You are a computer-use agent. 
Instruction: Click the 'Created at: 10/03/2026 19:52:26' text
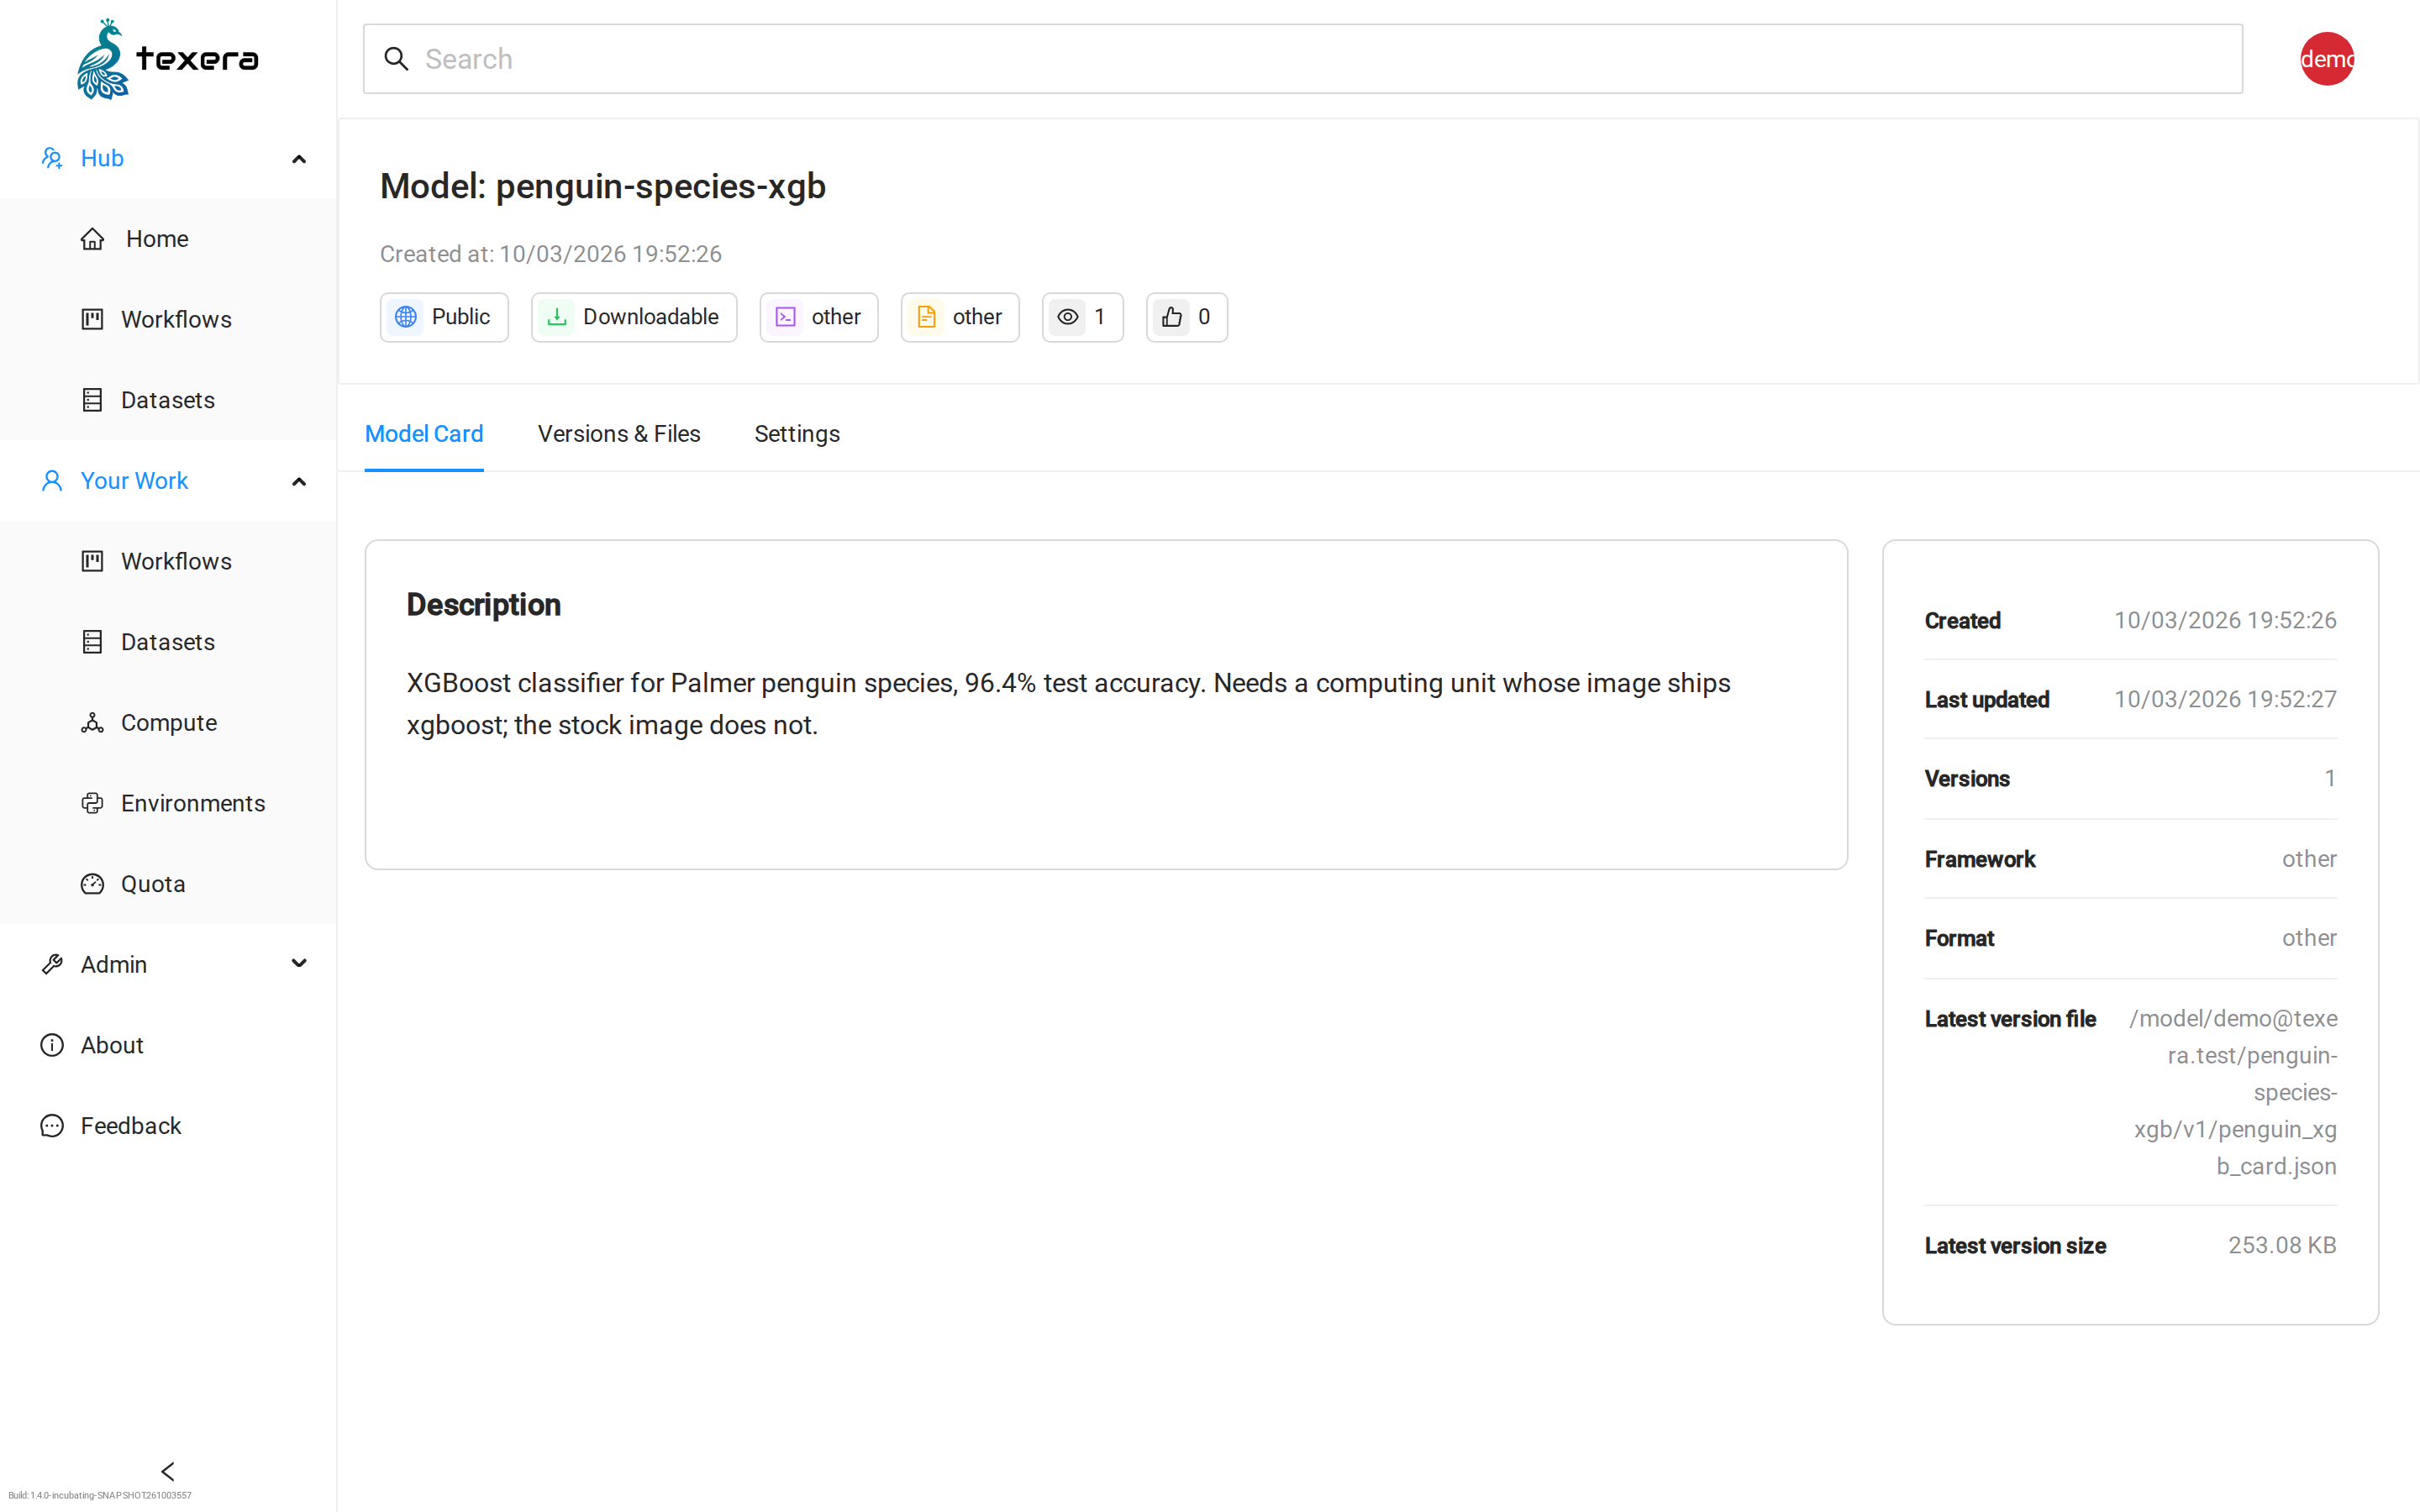[551, 254]
